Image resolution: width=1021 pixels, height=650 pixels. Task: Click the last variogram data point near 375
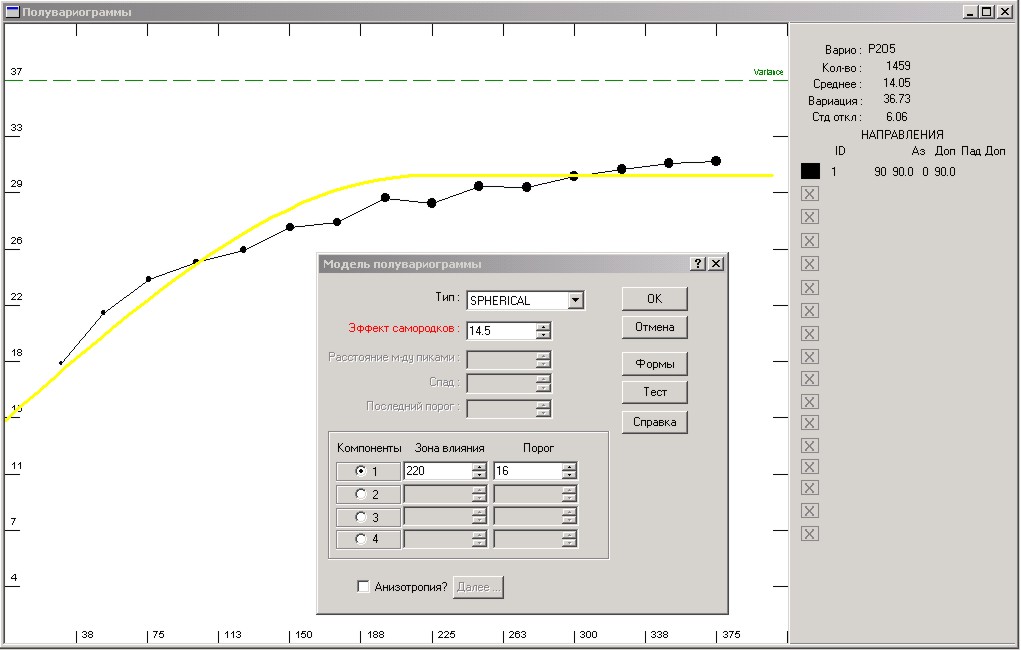[716, 161]
